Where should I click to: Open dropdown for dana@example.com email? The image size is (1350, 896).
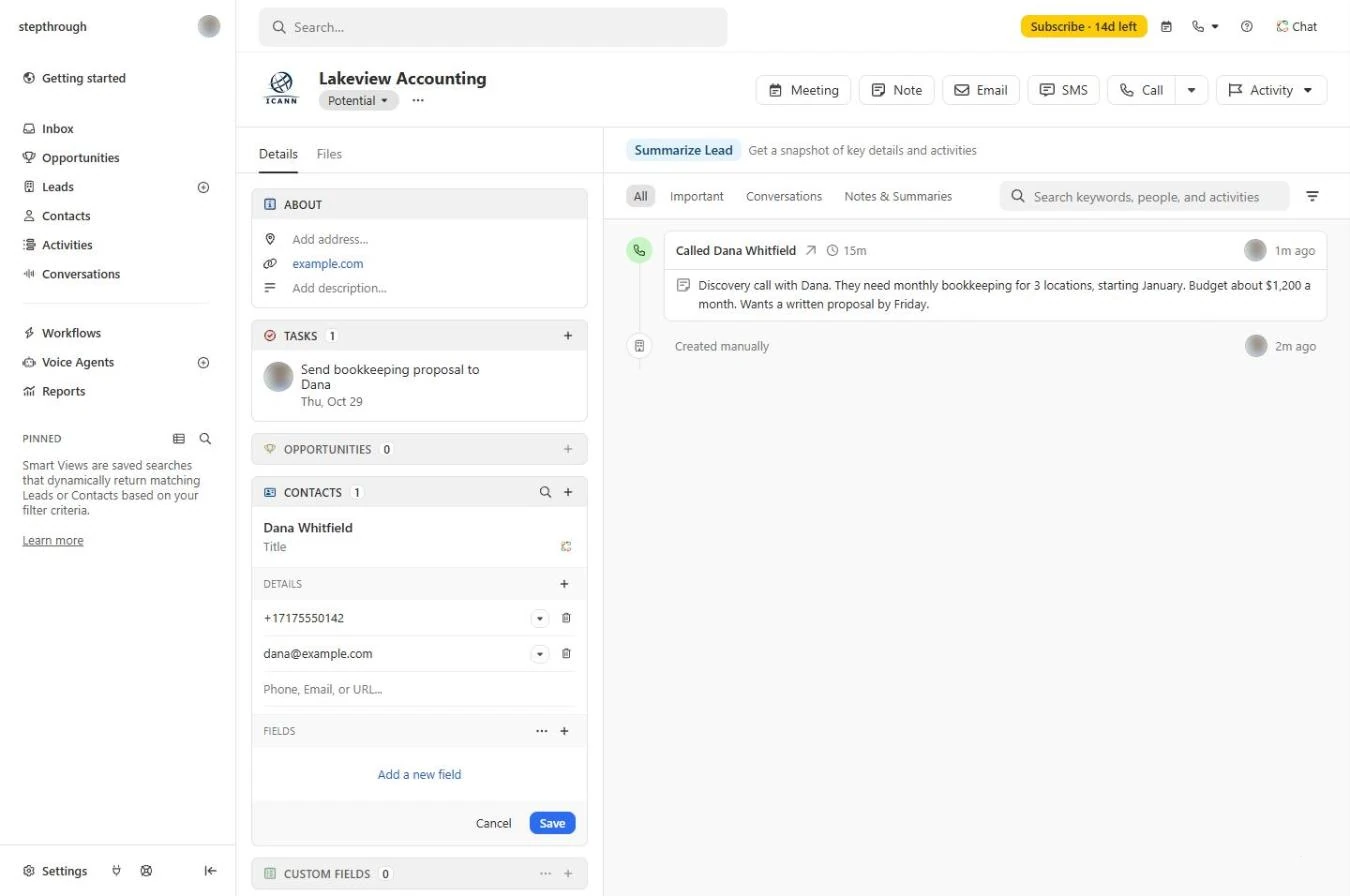click(540, 655)
